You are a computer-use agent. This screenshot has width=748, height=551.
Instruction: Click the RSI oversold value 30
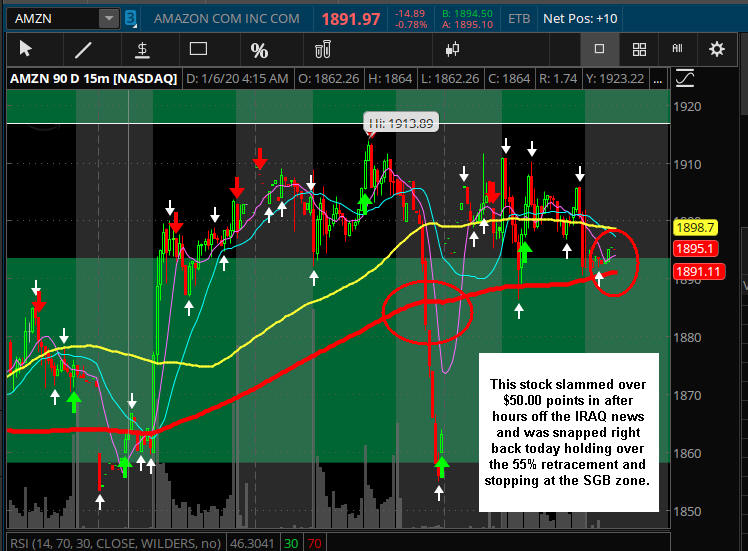click(291, 543)
